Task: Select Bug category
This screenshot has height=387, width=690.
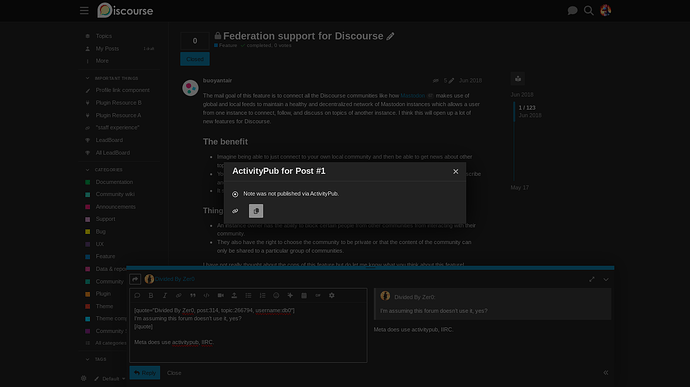Action: tap(100, 232)
